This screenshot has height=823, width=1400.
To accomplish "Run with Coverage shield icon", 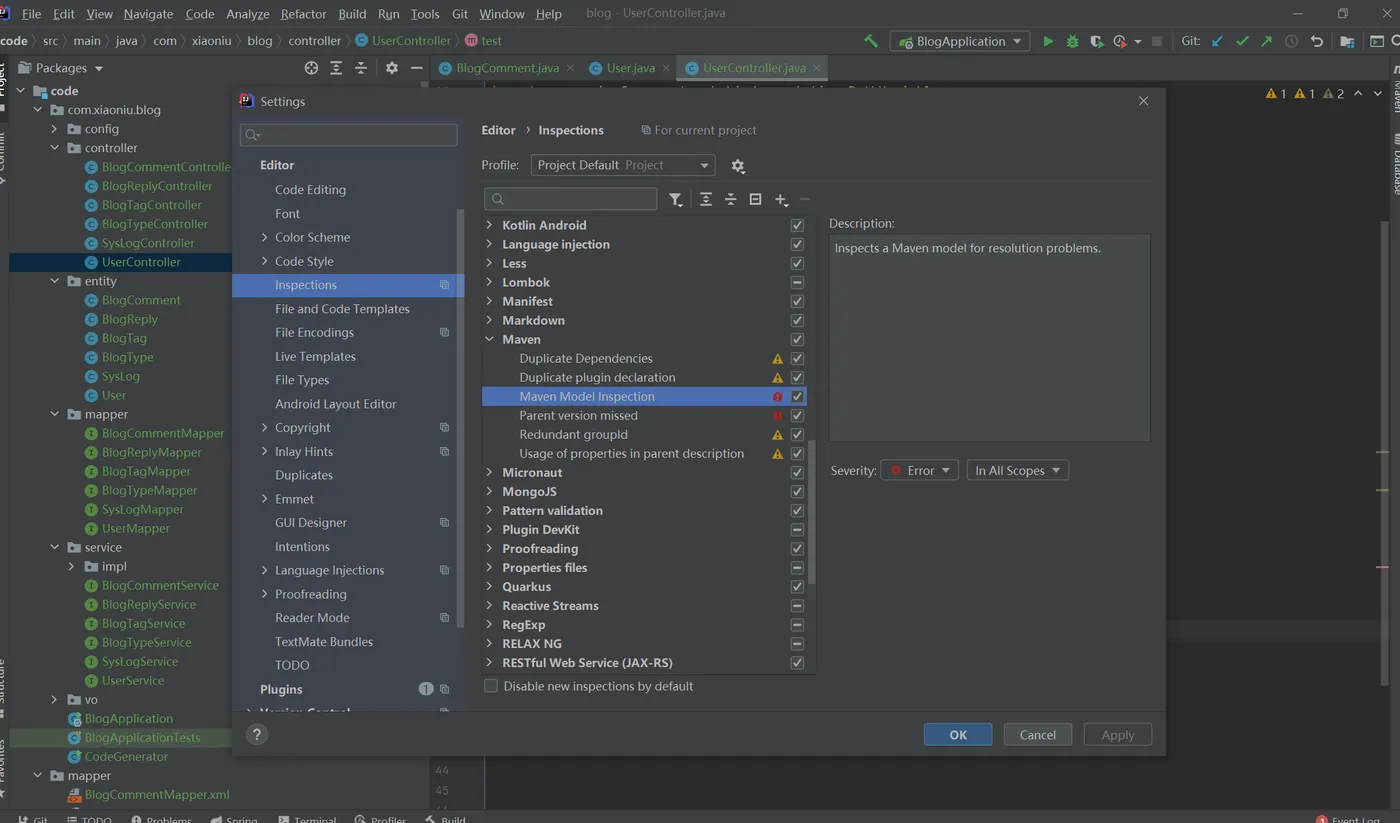I will tap(1096, 41).
